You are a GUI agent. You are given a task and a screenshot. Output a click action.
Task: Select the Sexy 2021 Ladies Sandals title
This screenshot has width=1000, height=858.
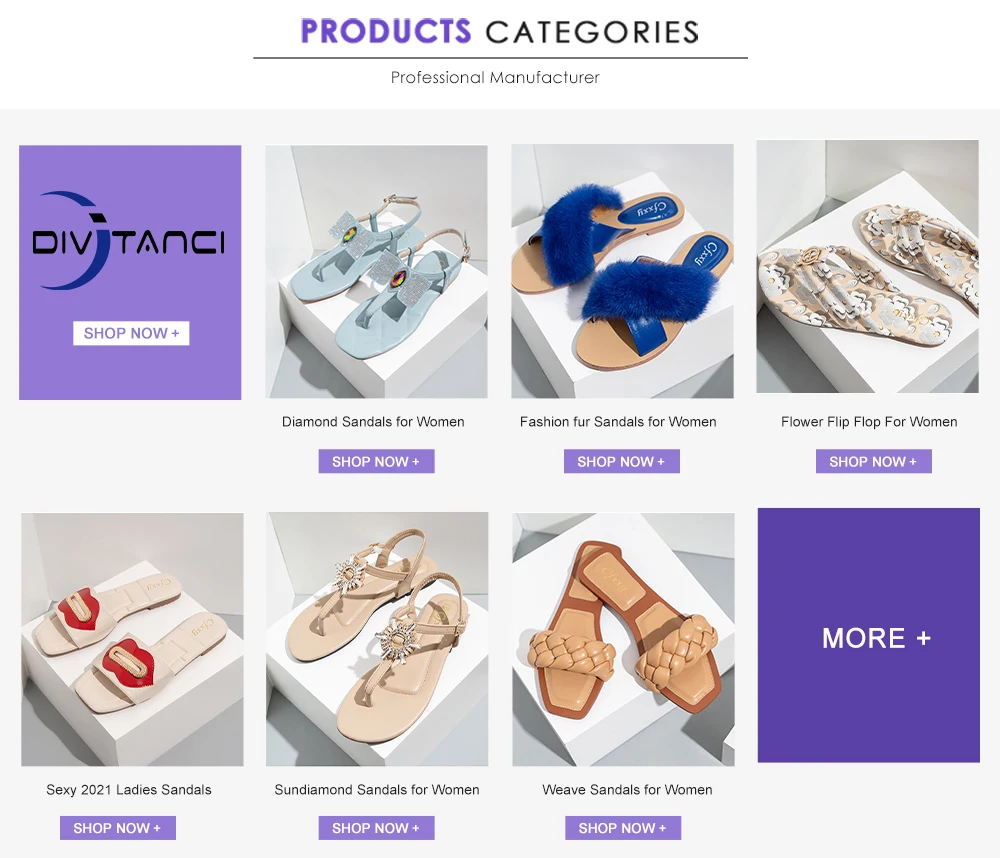click(129, 790)
